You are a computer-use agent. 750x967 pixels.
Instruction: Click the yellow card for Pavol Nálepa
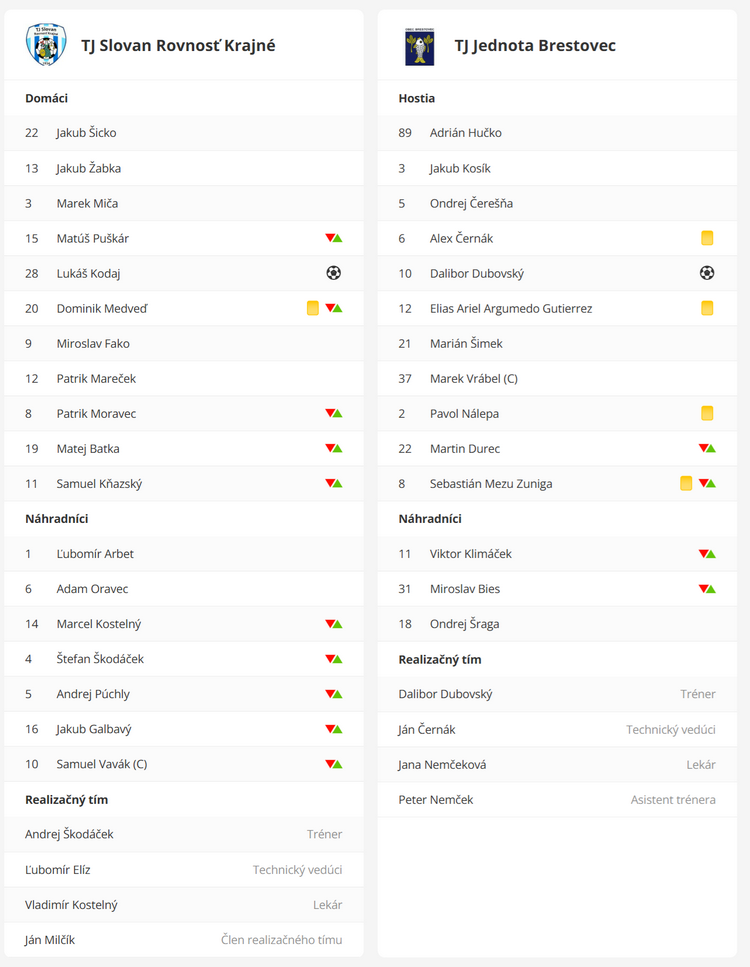707,413
